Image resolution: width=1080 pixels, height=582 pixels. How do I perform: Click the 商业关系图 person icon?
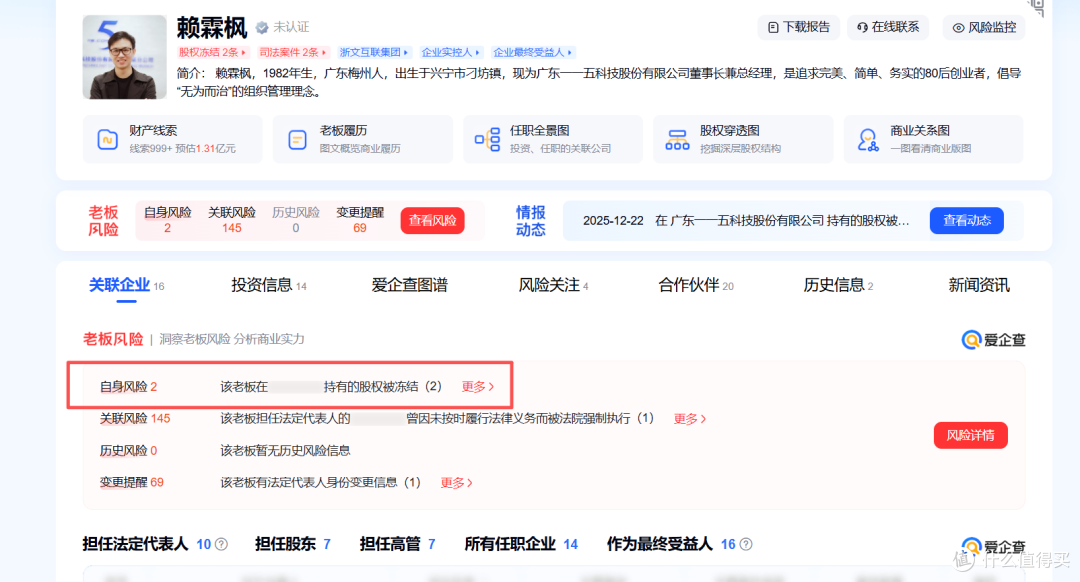pyautogui.click(x=868, y=140)
